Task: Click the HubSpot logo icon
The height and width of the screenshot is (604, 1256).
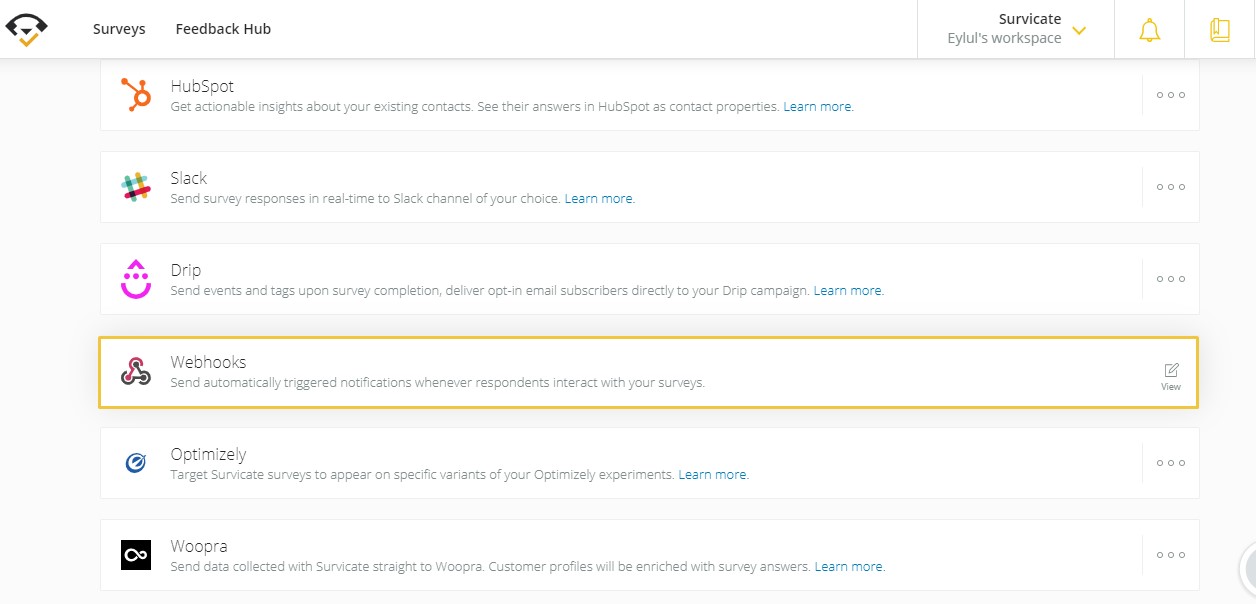Action: point(136,95)
